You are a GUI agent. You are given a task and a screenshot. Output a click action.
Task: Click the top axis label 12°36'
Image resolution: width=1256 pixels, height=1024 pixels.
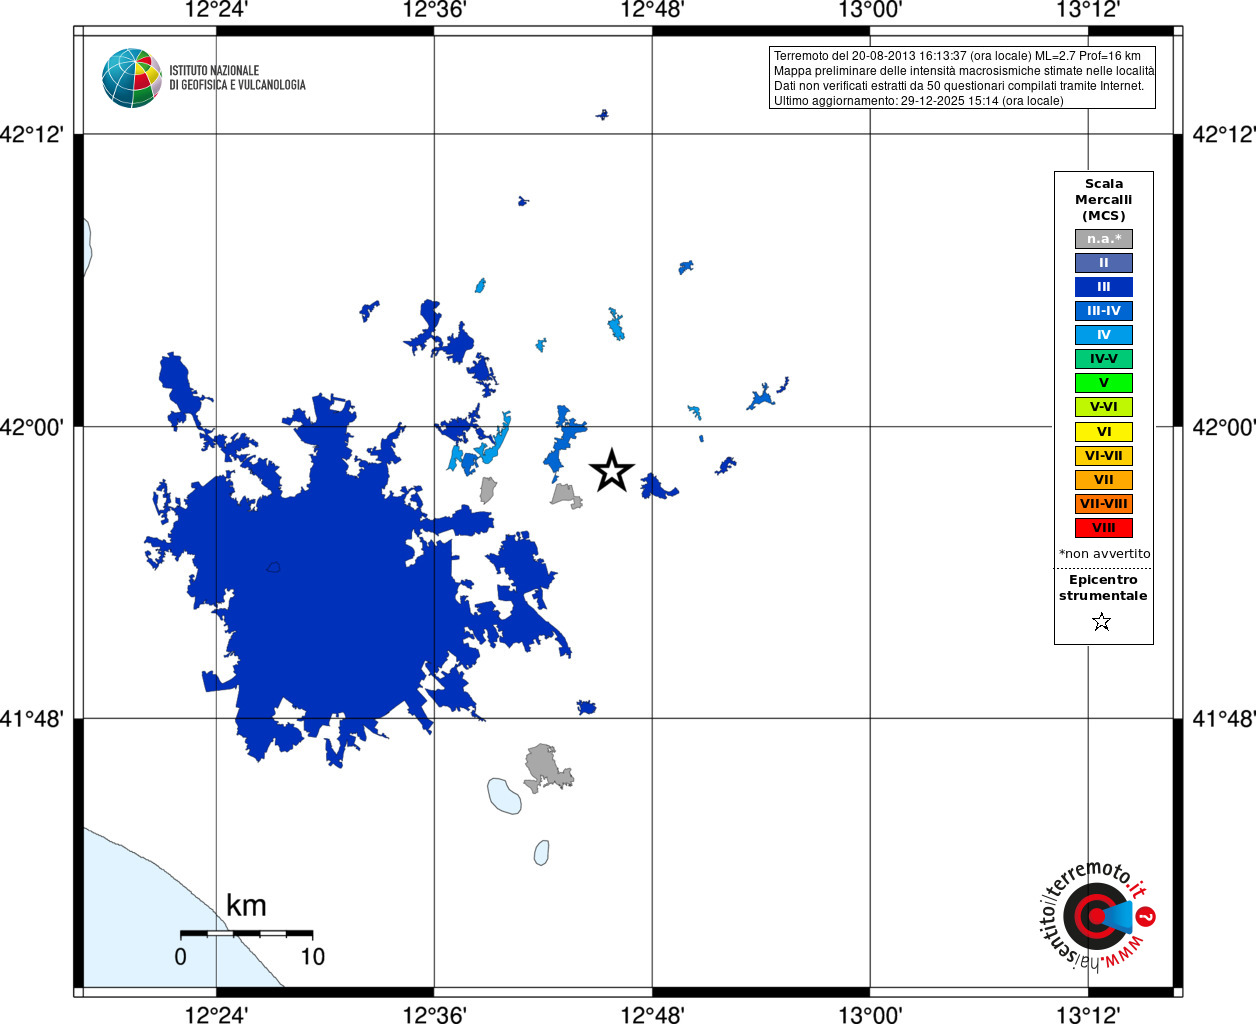(x=434, y=10)
